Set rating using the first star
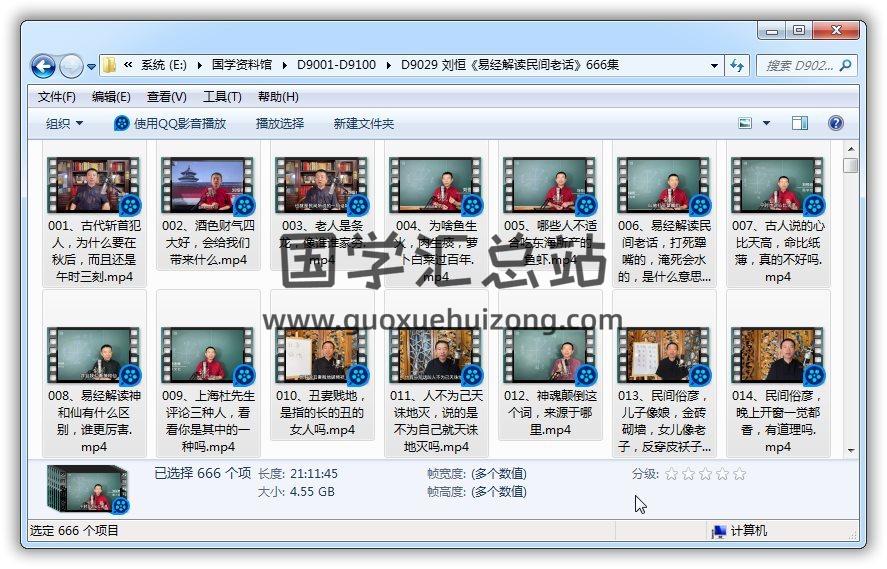 [x=671, y=474]
